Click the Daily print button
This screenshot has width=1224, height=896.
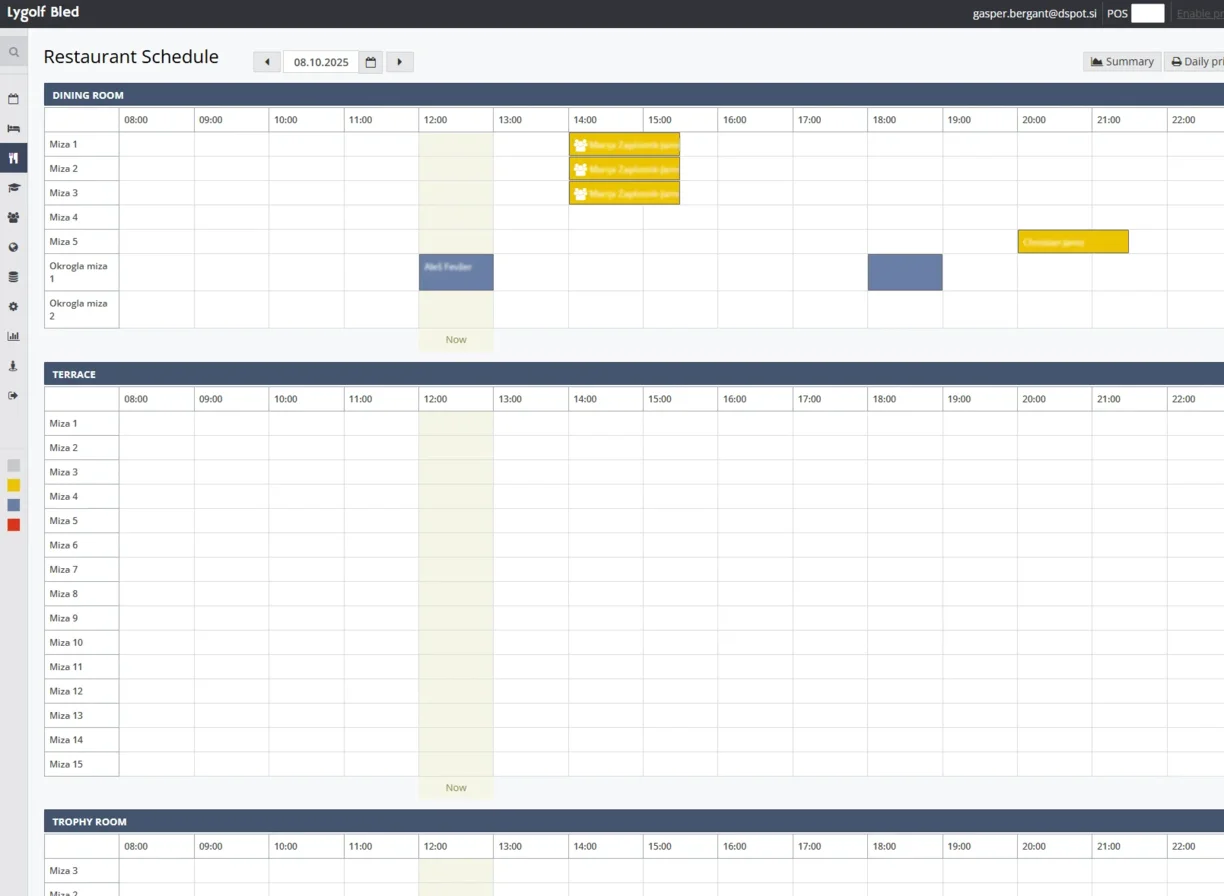(x=1196, y=62)
